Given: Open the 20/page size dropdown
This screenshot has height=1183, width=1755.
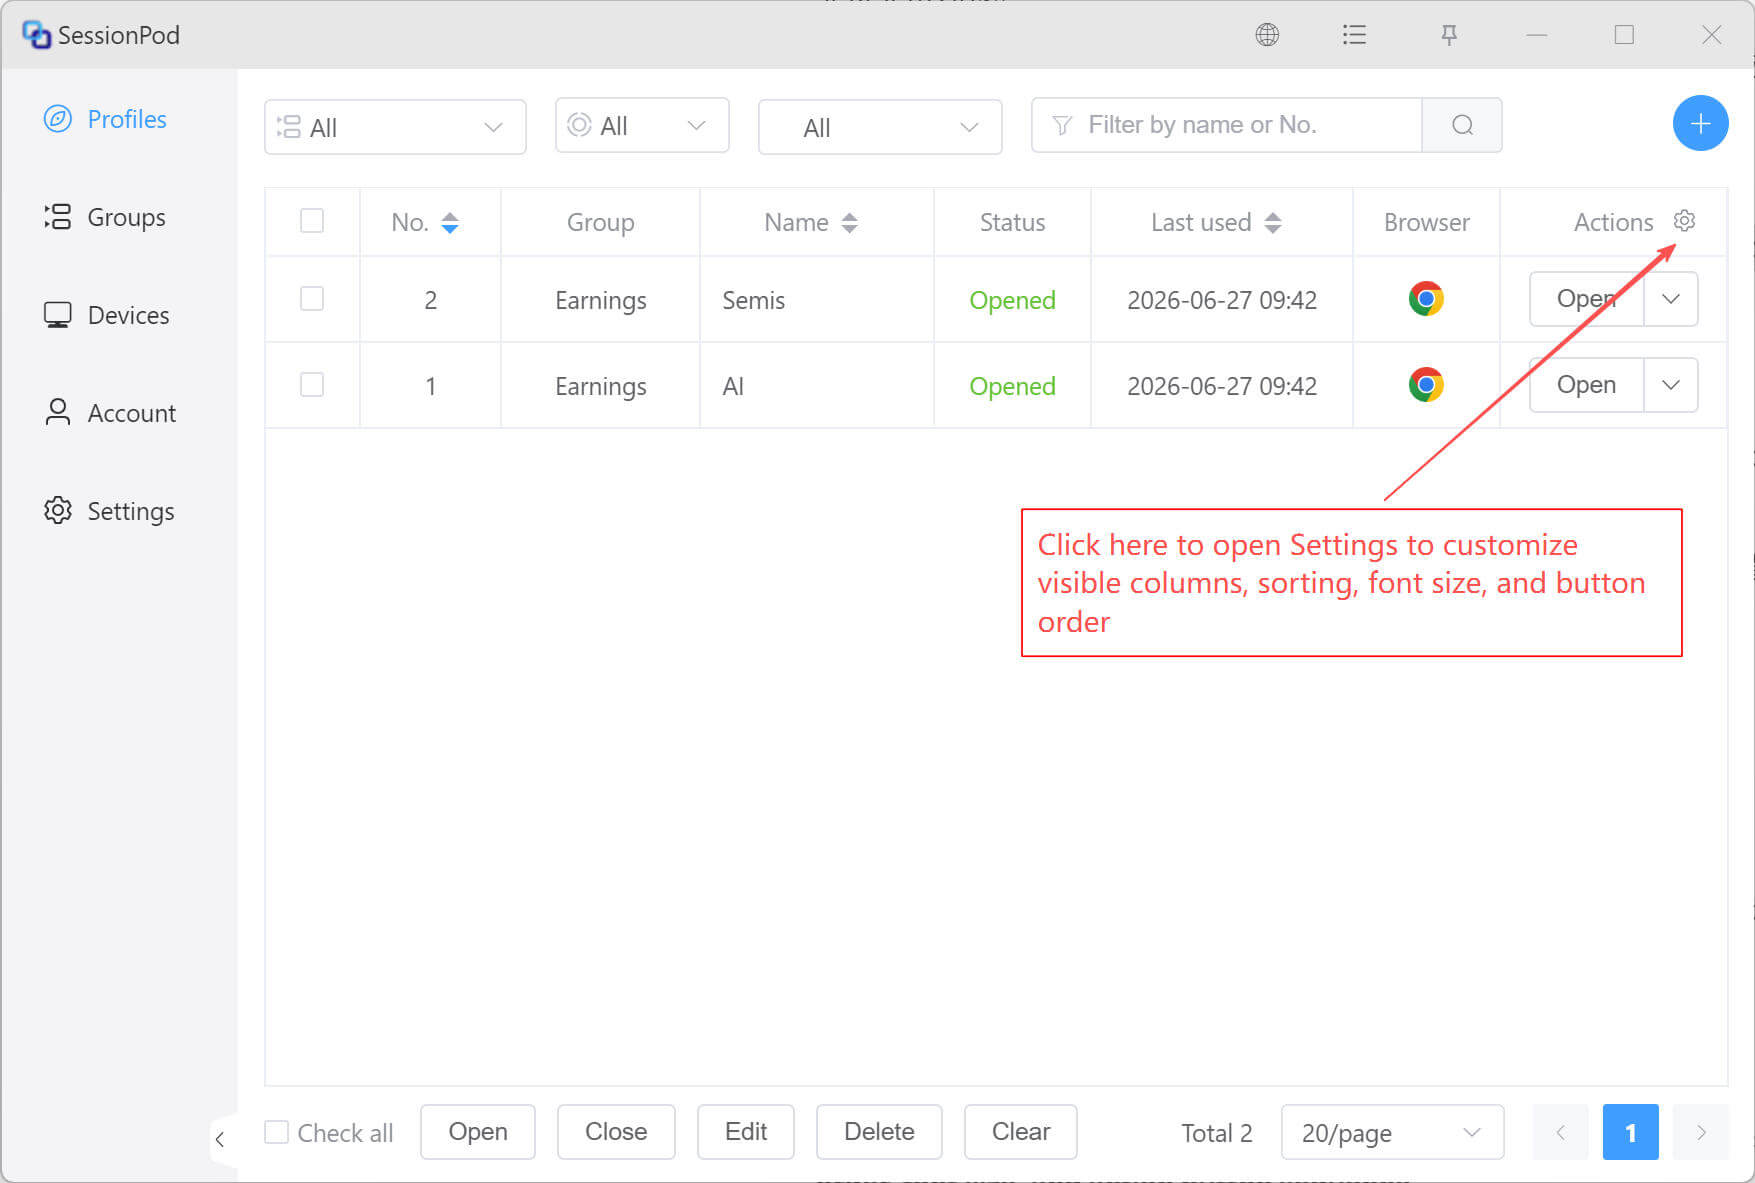Looking at the screenshot, I should point(1392,1132).
